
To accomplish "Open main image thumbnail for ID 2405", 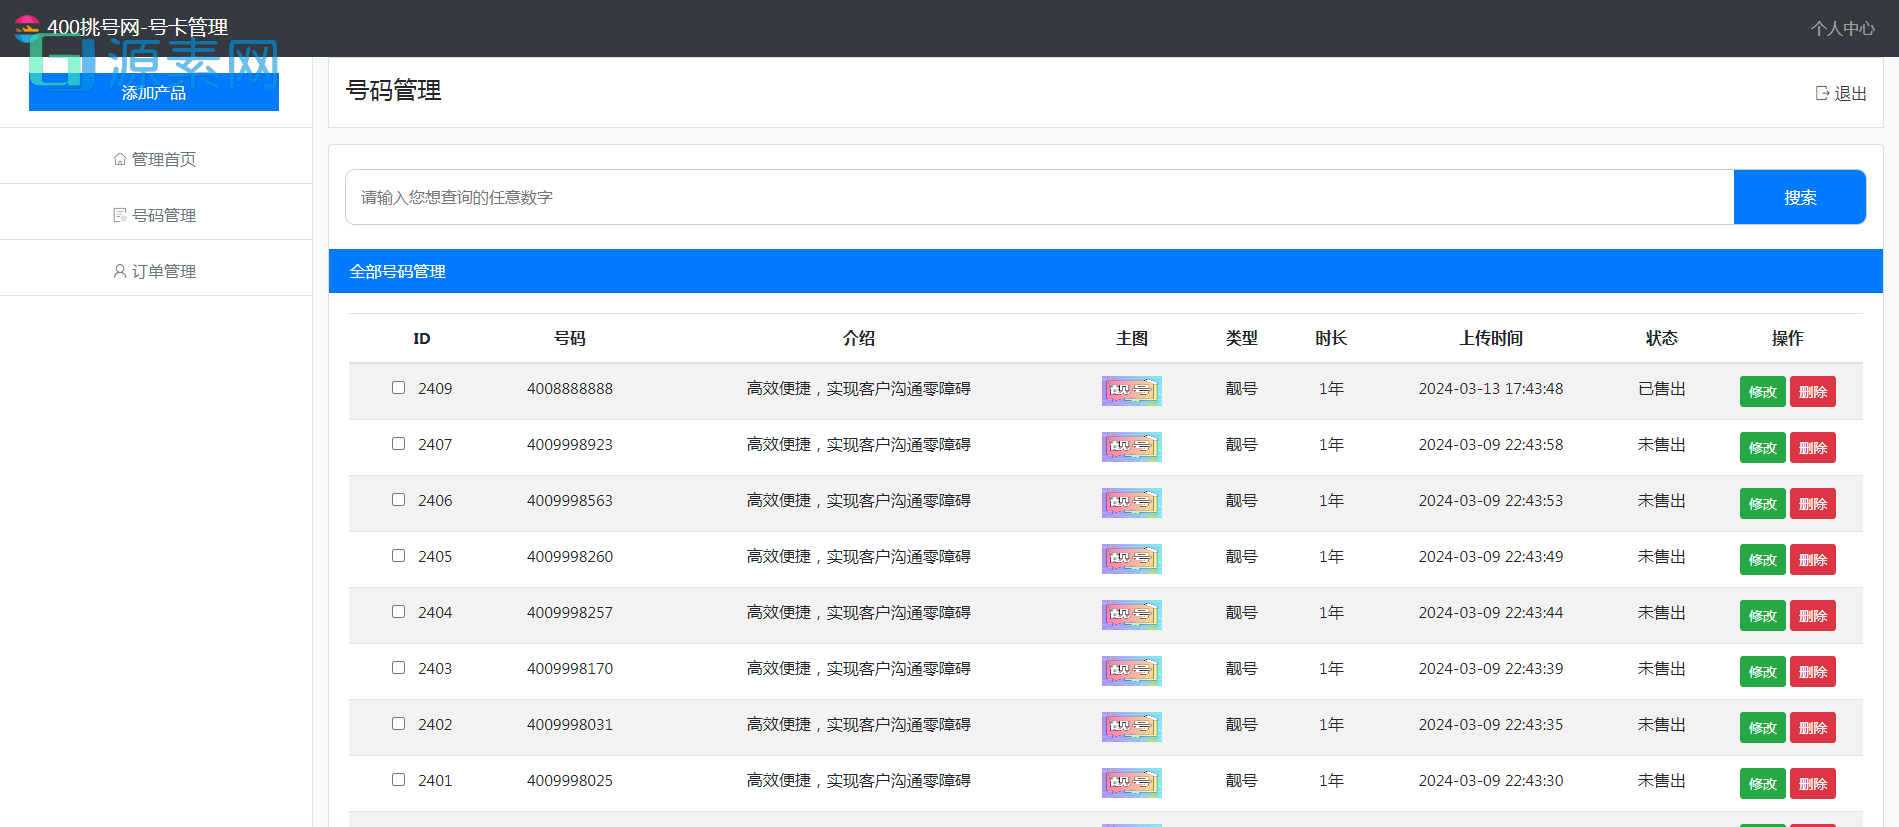I will [x=1132, y=559].
